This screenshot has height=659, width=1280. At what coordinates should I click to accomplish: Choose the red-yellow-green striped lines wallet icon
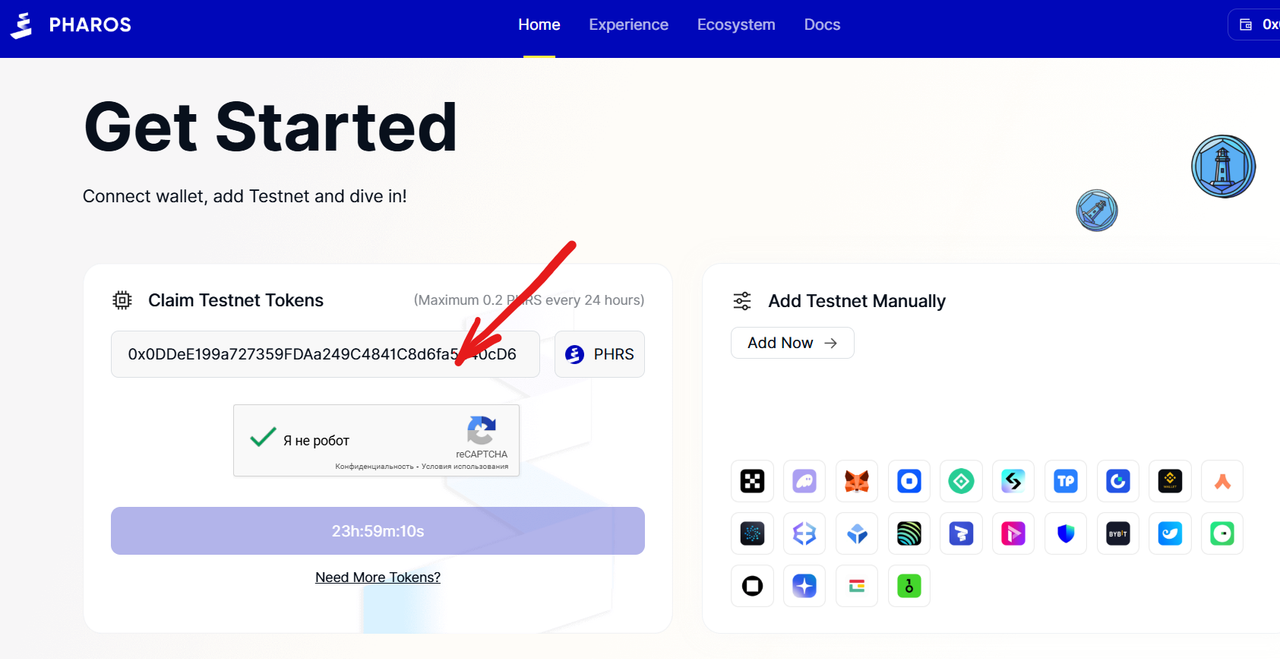coord(857,586)
